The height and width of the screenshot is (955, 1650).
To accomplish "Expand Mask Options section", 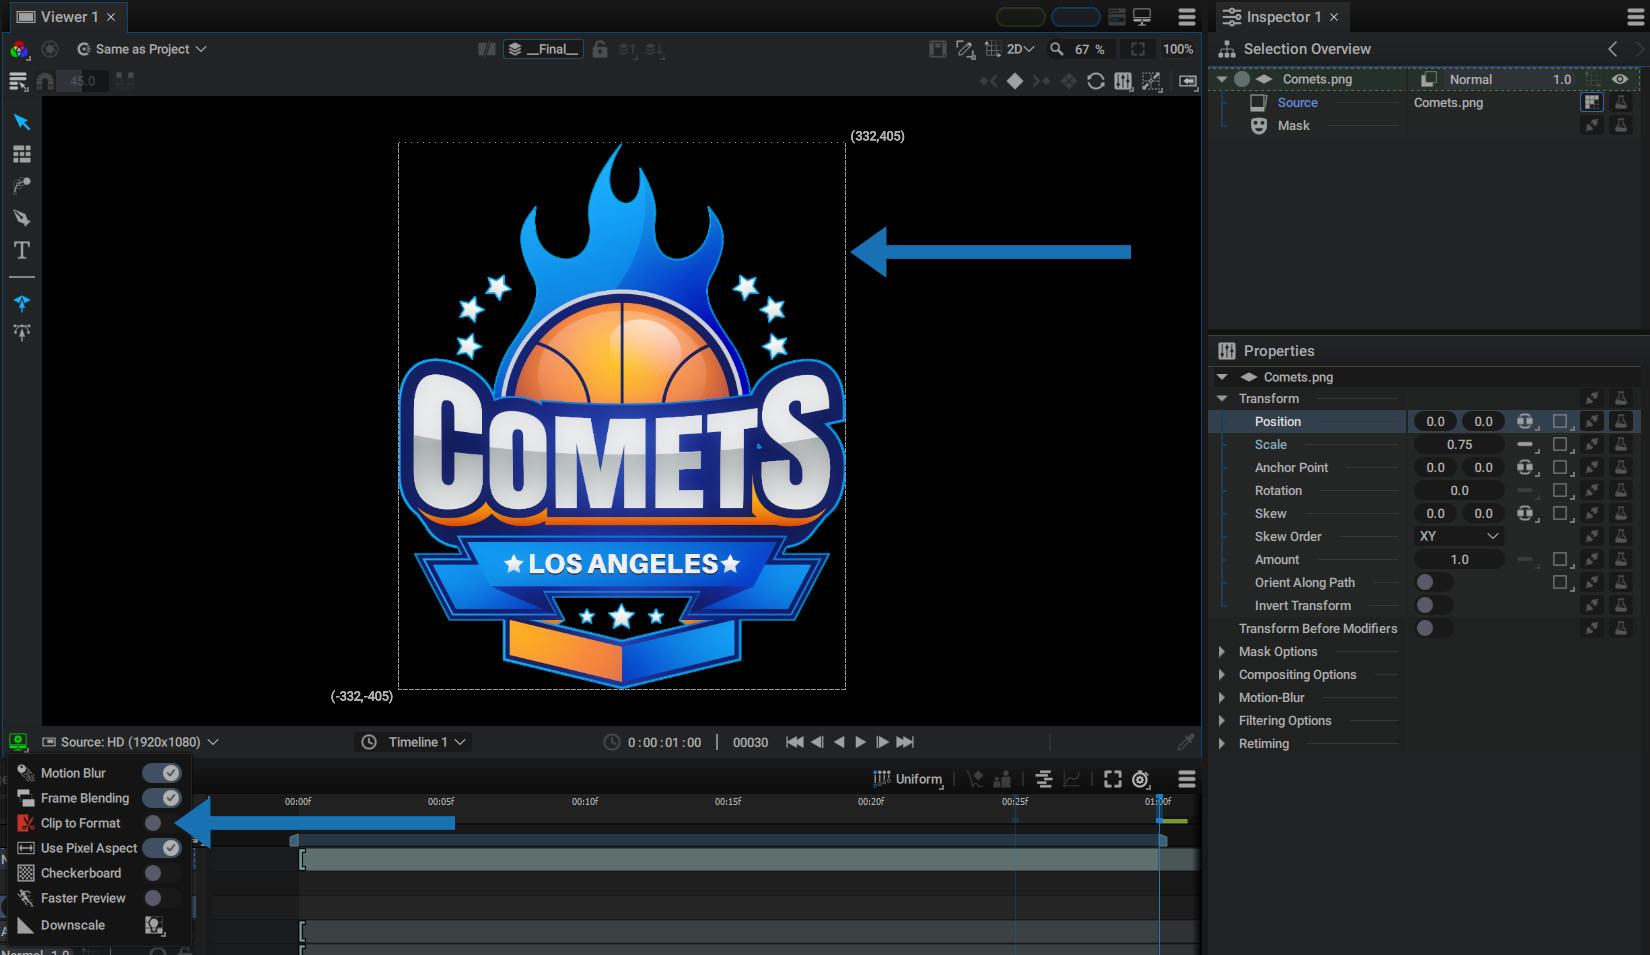I will pyautogui.click(x=1222, y=651).
